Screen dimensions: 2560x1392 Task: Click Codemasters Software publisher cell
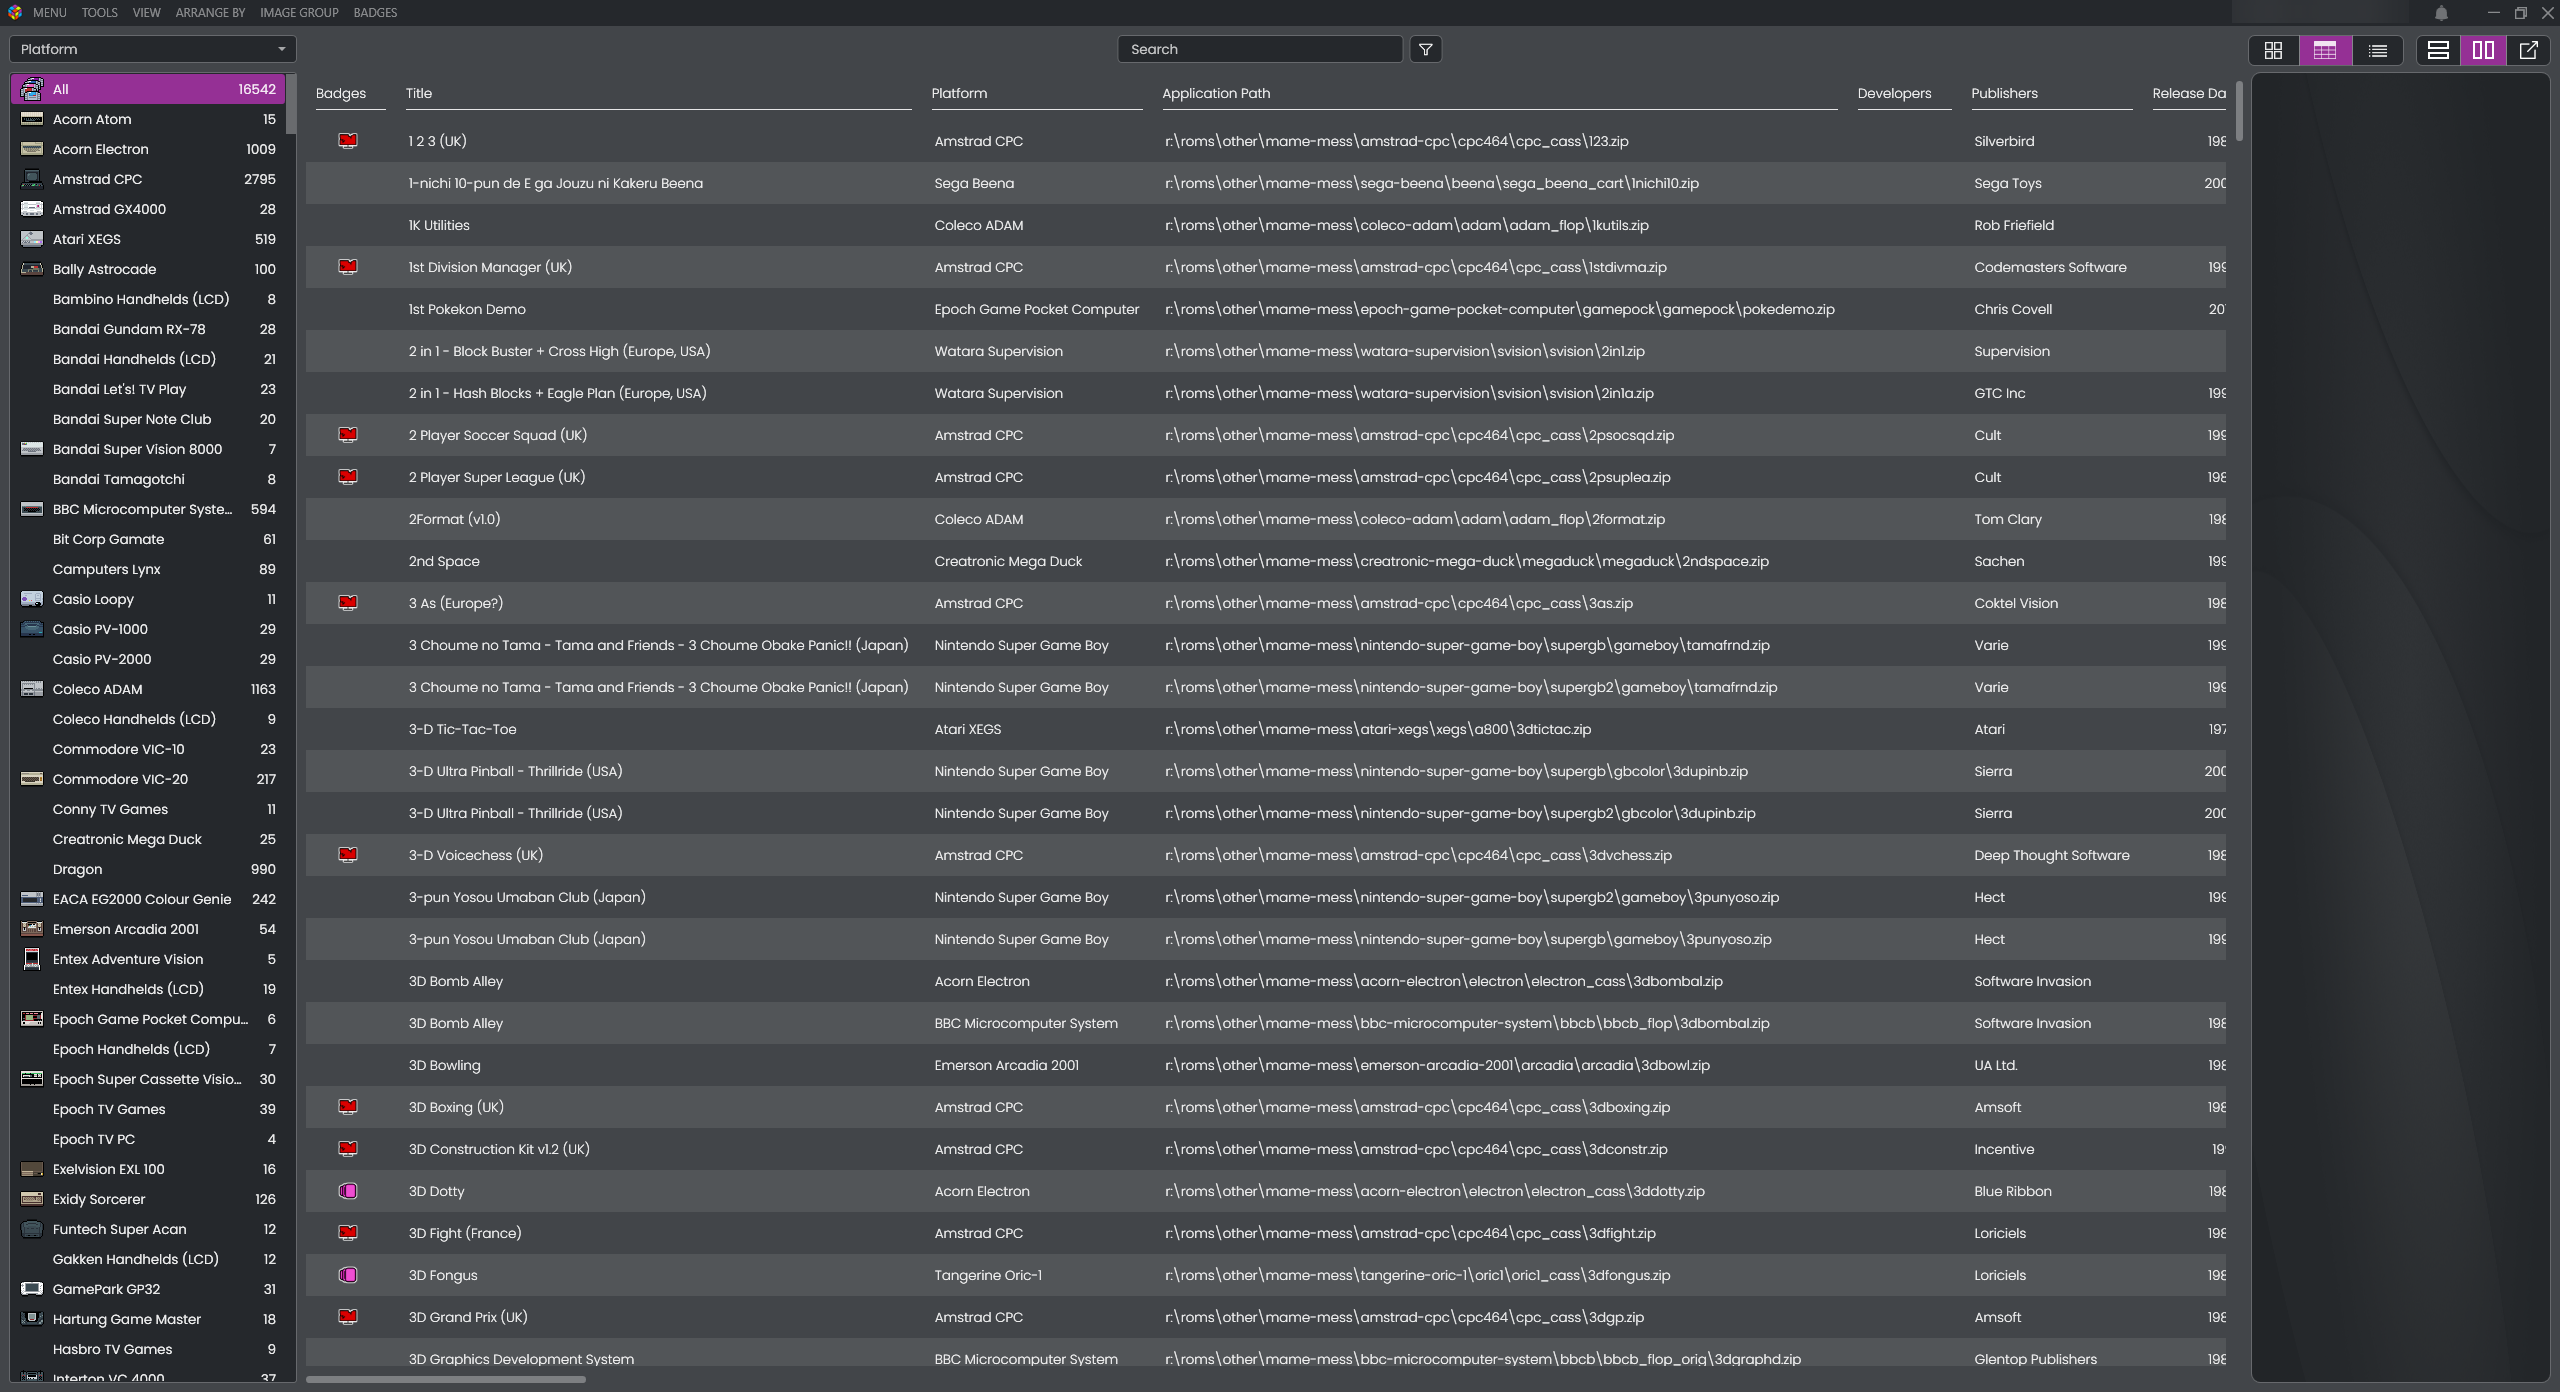(2050, 267)
